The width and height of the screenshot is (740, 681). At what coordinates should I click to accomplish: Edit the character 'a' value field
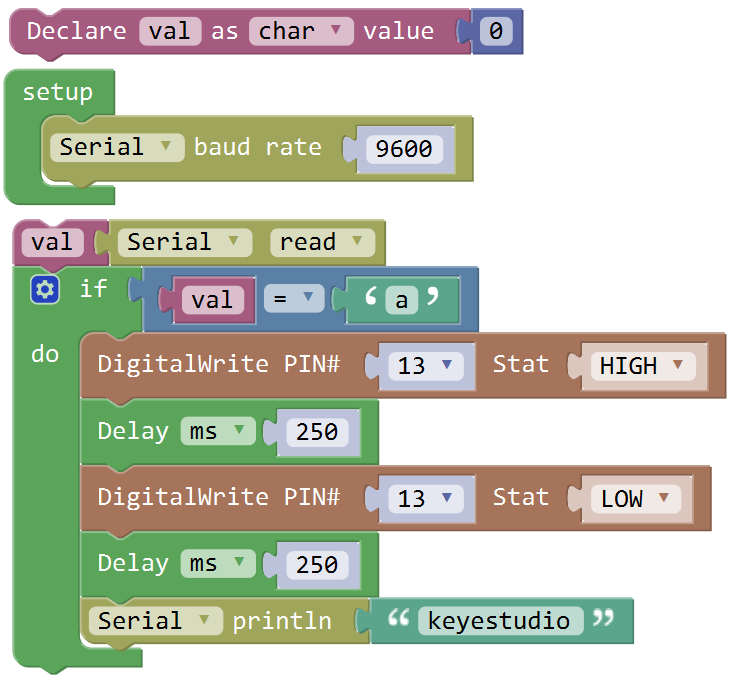(x=401, y=300)
